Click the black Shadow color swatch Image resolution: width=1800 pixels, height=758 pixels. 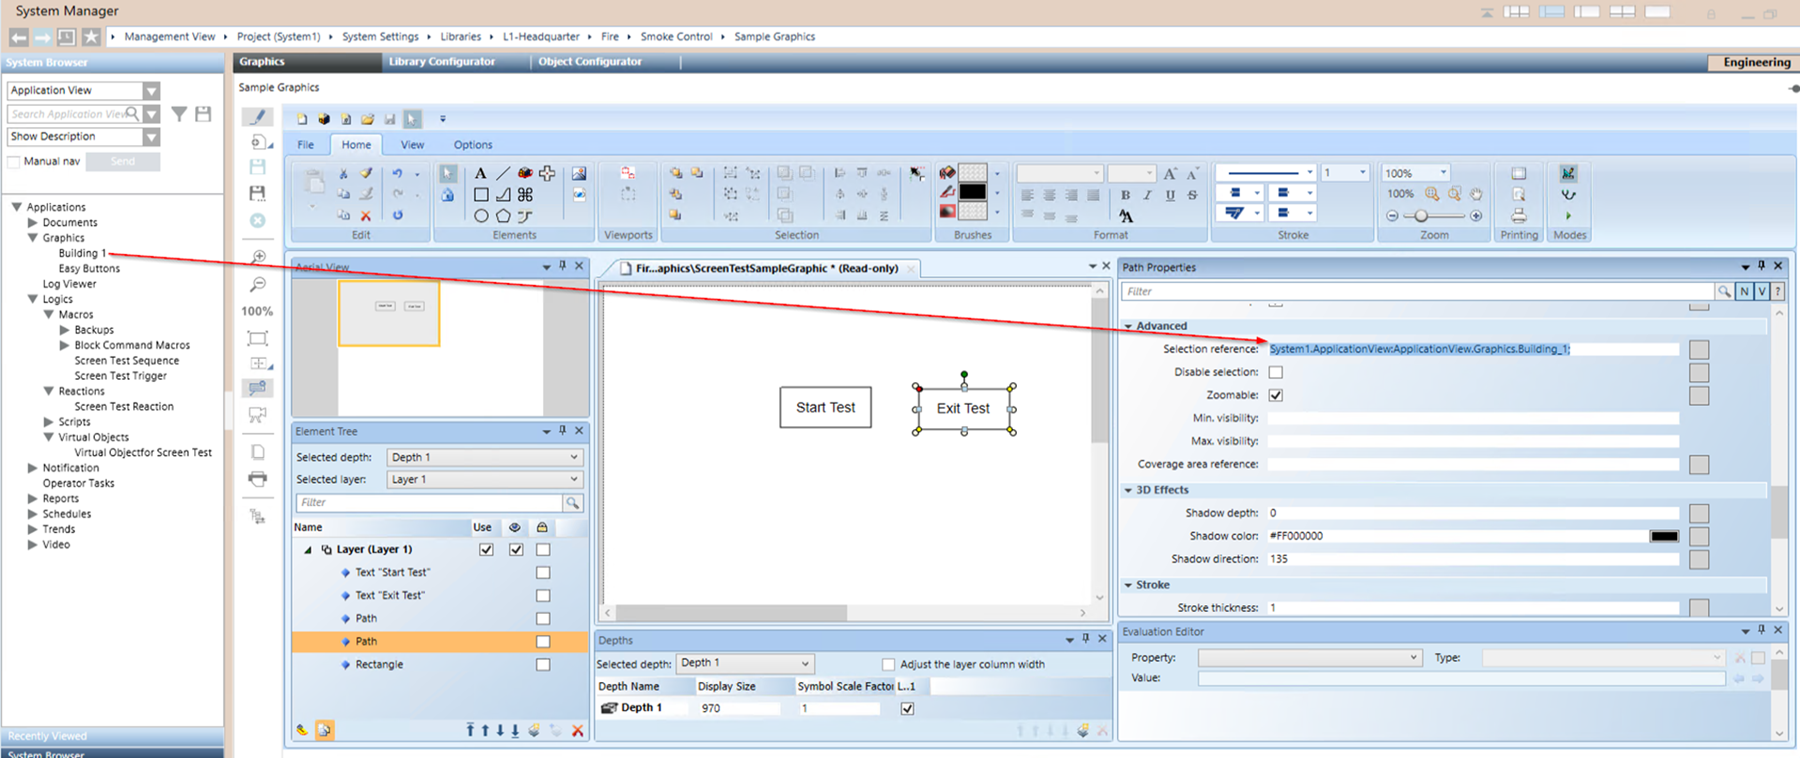[x=1664, y=536]
